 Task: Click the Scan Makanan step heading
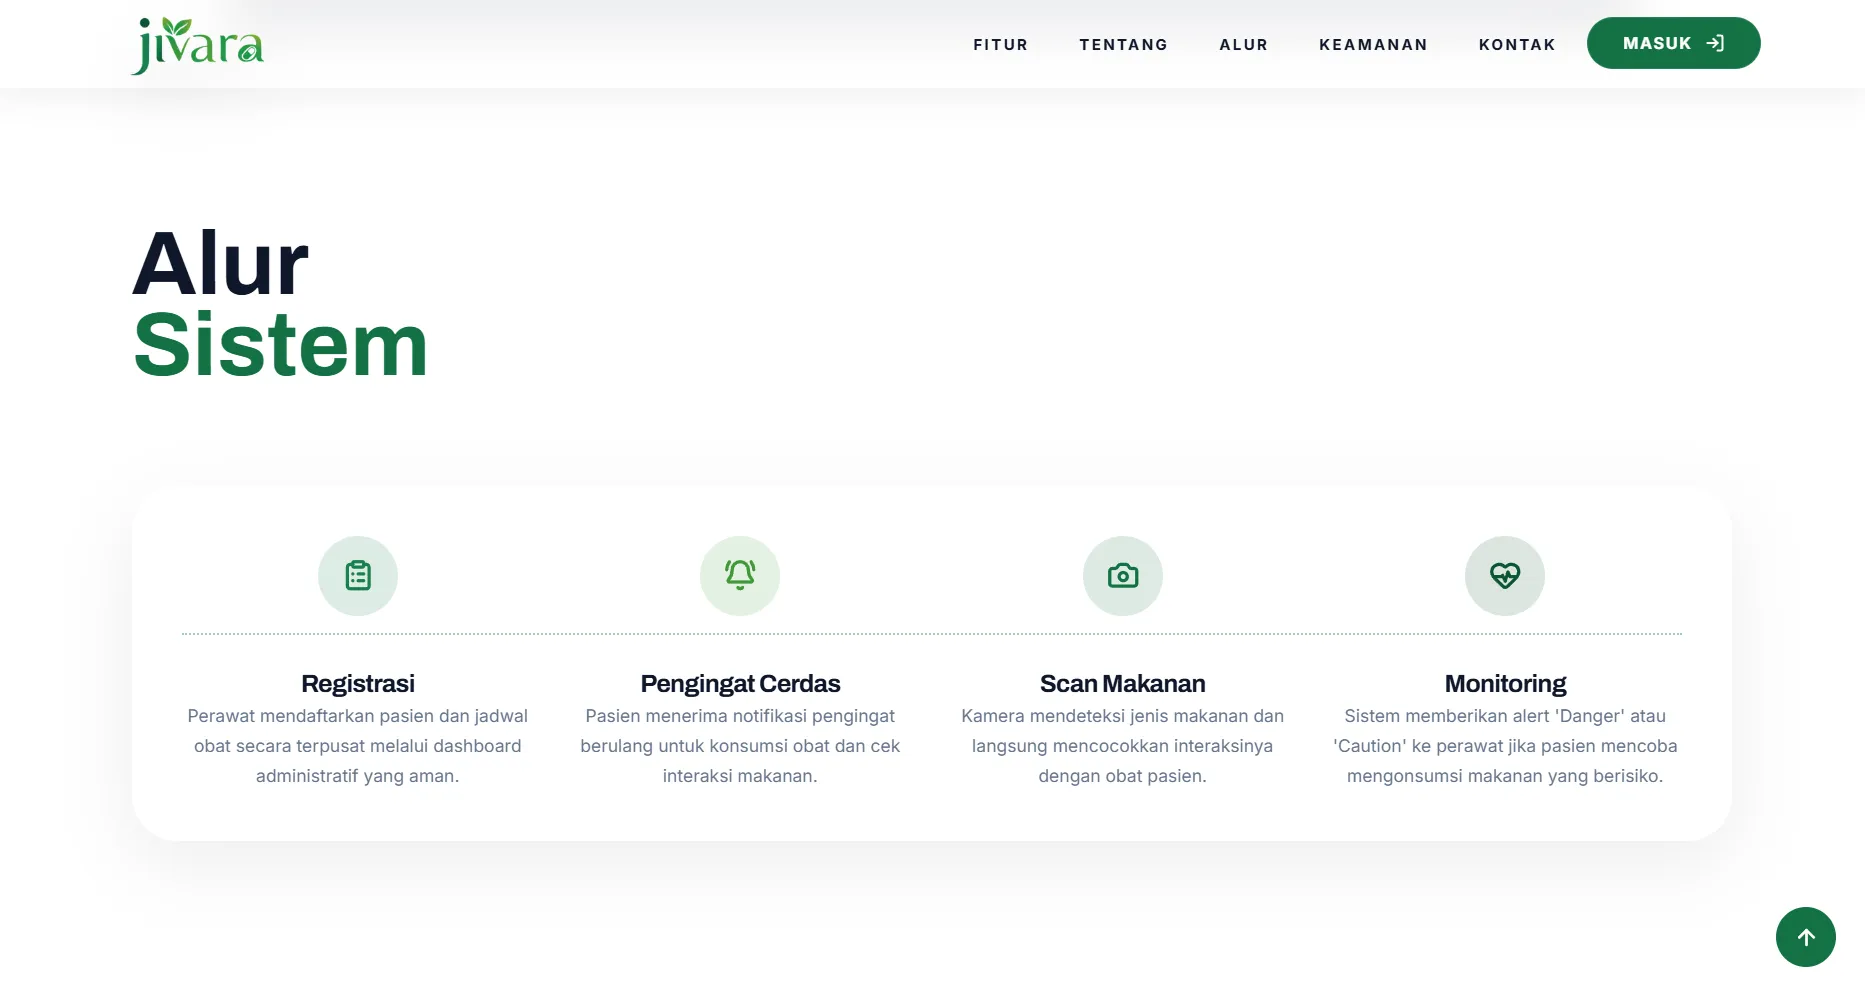1123,684
